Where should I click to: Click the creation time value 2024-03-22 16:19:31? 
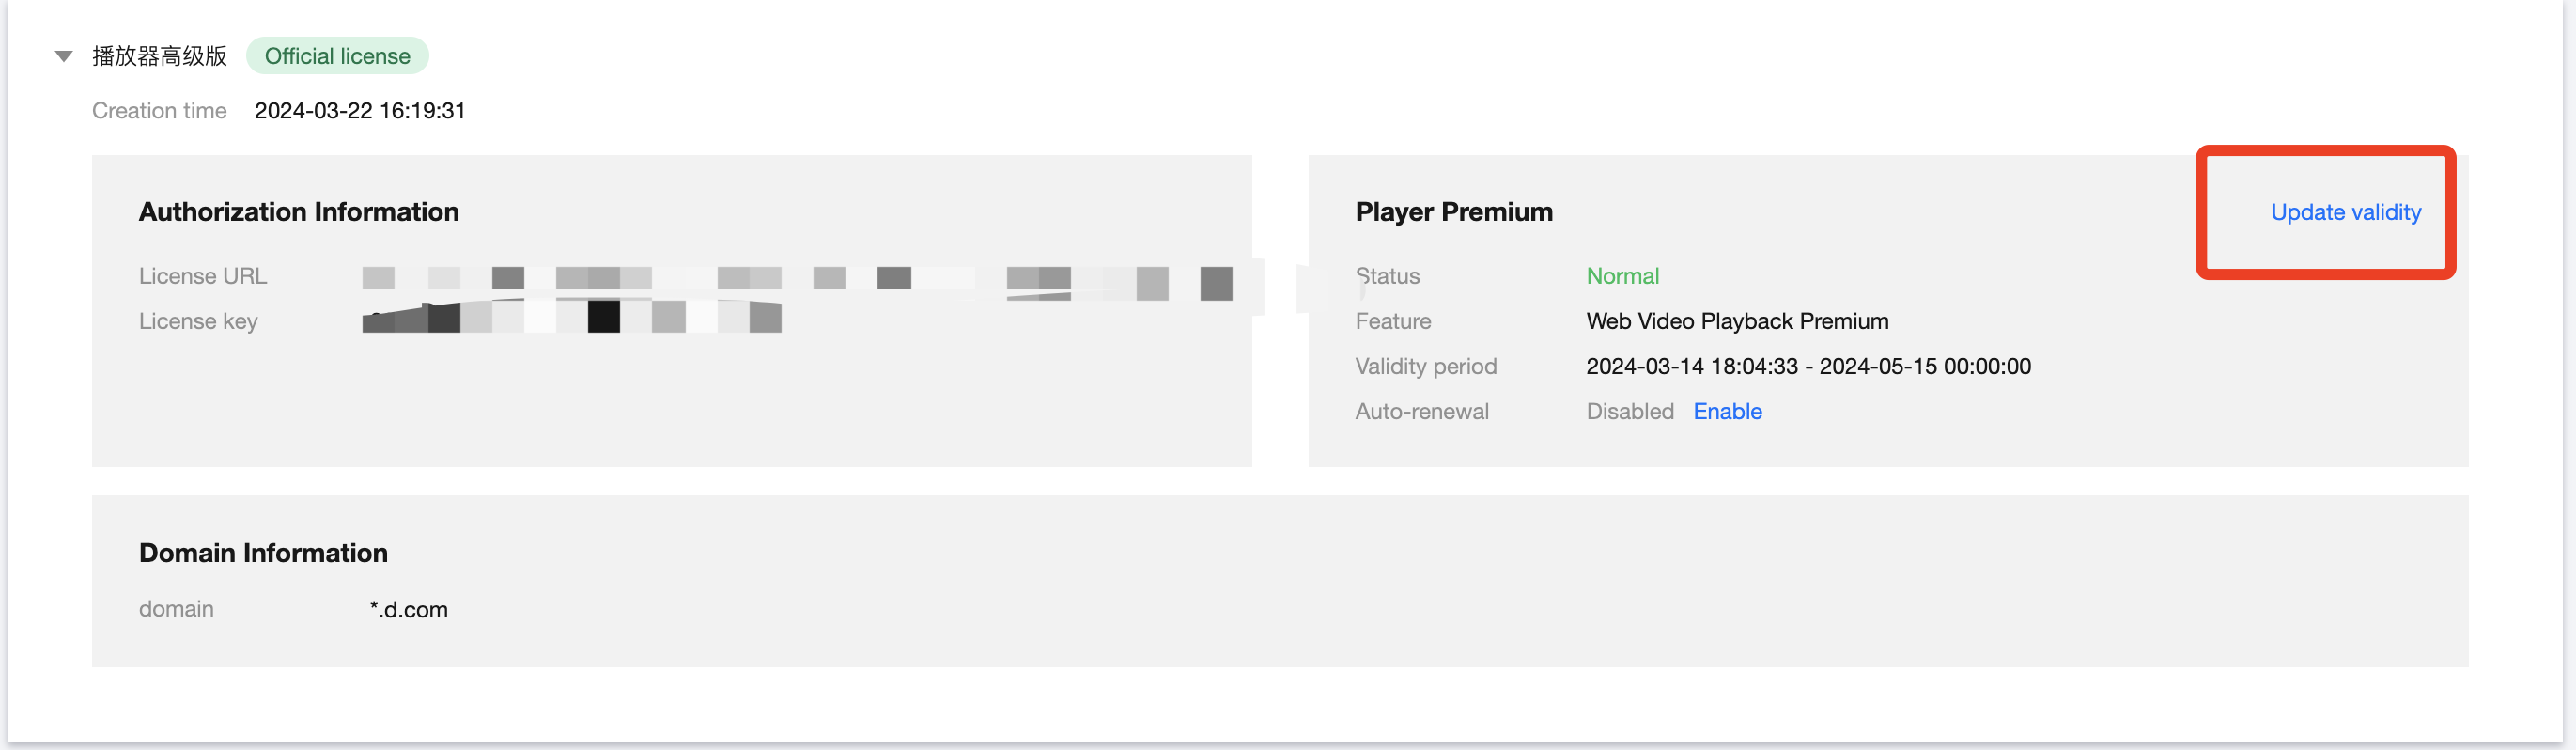360,110
